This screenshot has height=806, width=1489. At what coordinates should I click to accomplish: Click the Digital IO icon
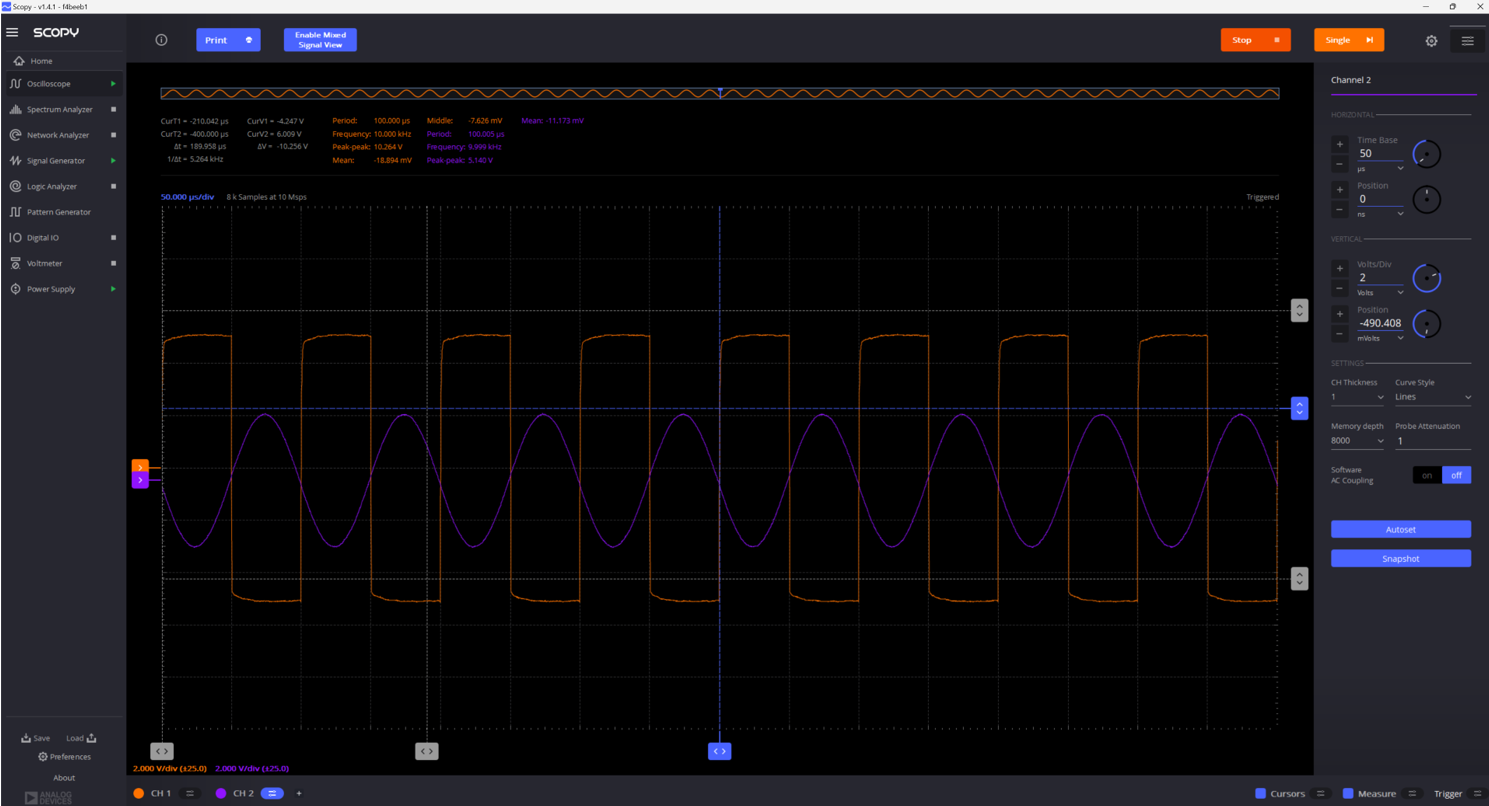pyautogui.click(x=15, y=238)
